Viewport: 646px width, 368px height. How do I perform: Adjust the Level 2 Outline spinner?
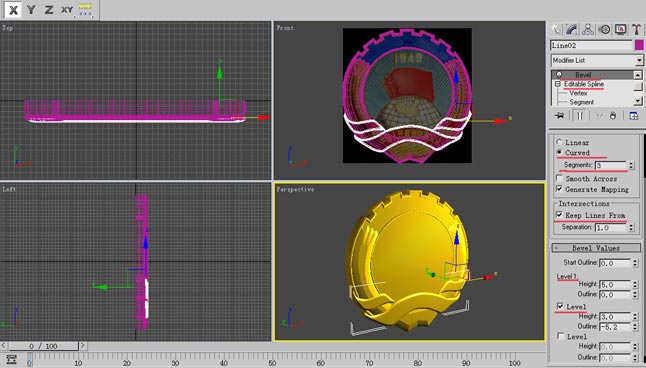point(635,327)
